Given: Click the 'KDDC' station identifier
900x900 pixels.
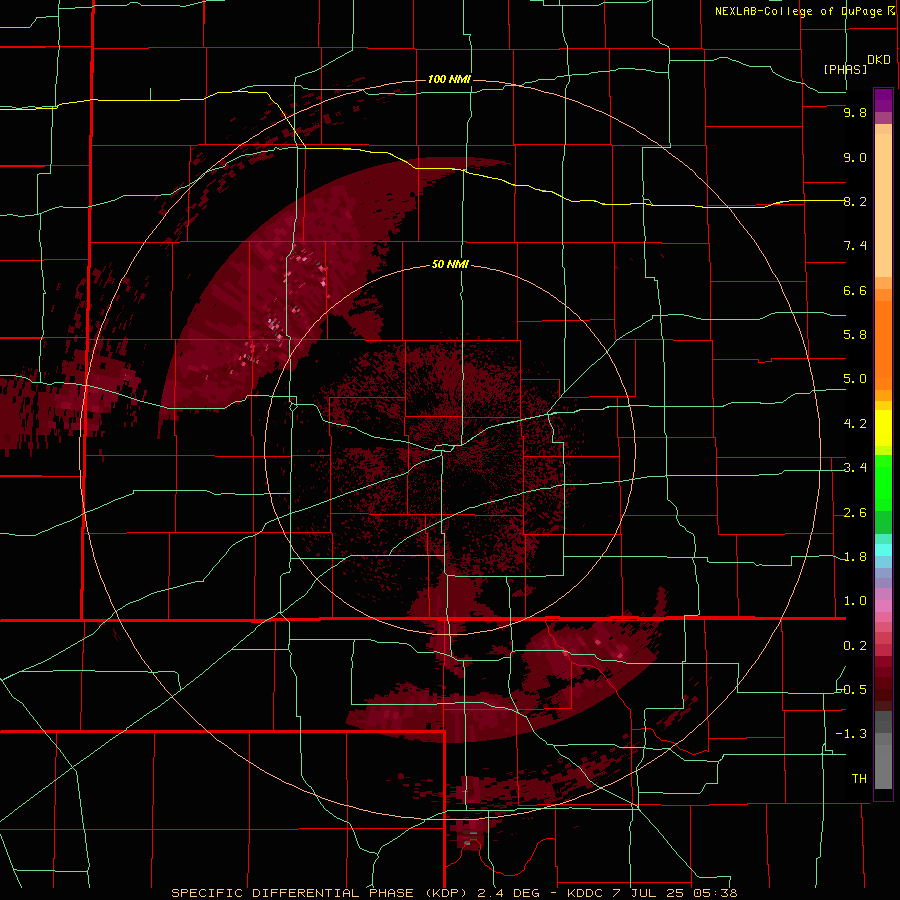Looking at the screenshot, I should click(x=584, y=893).
